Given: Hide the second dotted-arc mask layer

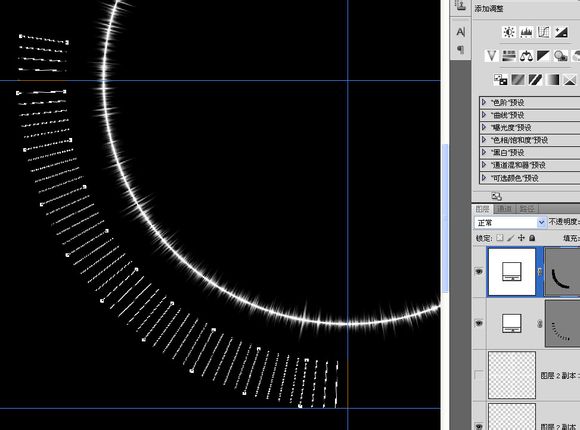Looking at the screenshot, I should [479, 323].
